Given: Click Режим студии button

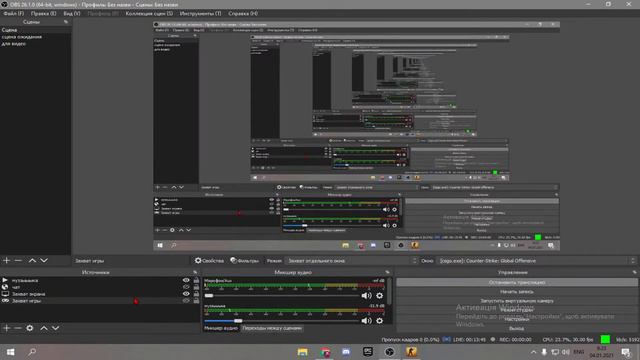Looking at the screenshot, I should pos(517,310).
